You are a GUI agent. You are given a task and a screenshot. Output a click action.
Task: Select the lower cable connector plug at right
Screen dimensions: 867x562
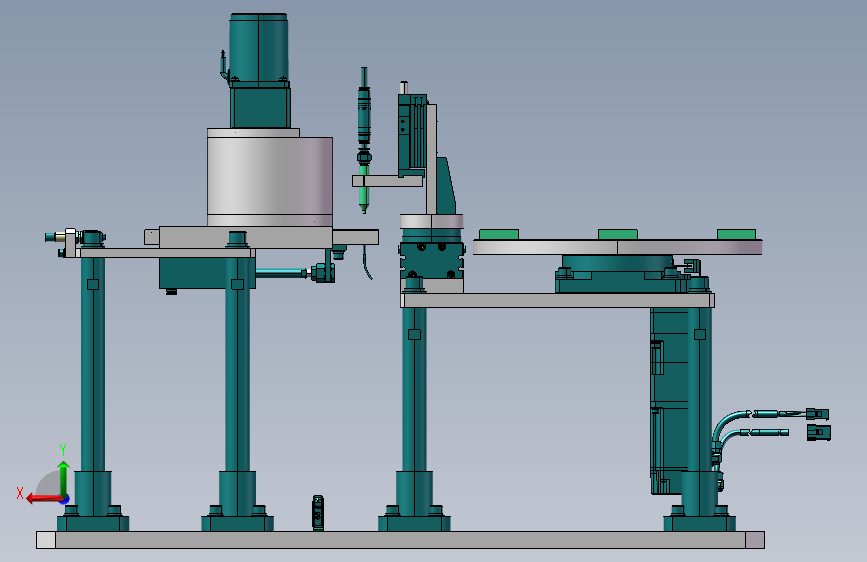click(x=819, y=432)
